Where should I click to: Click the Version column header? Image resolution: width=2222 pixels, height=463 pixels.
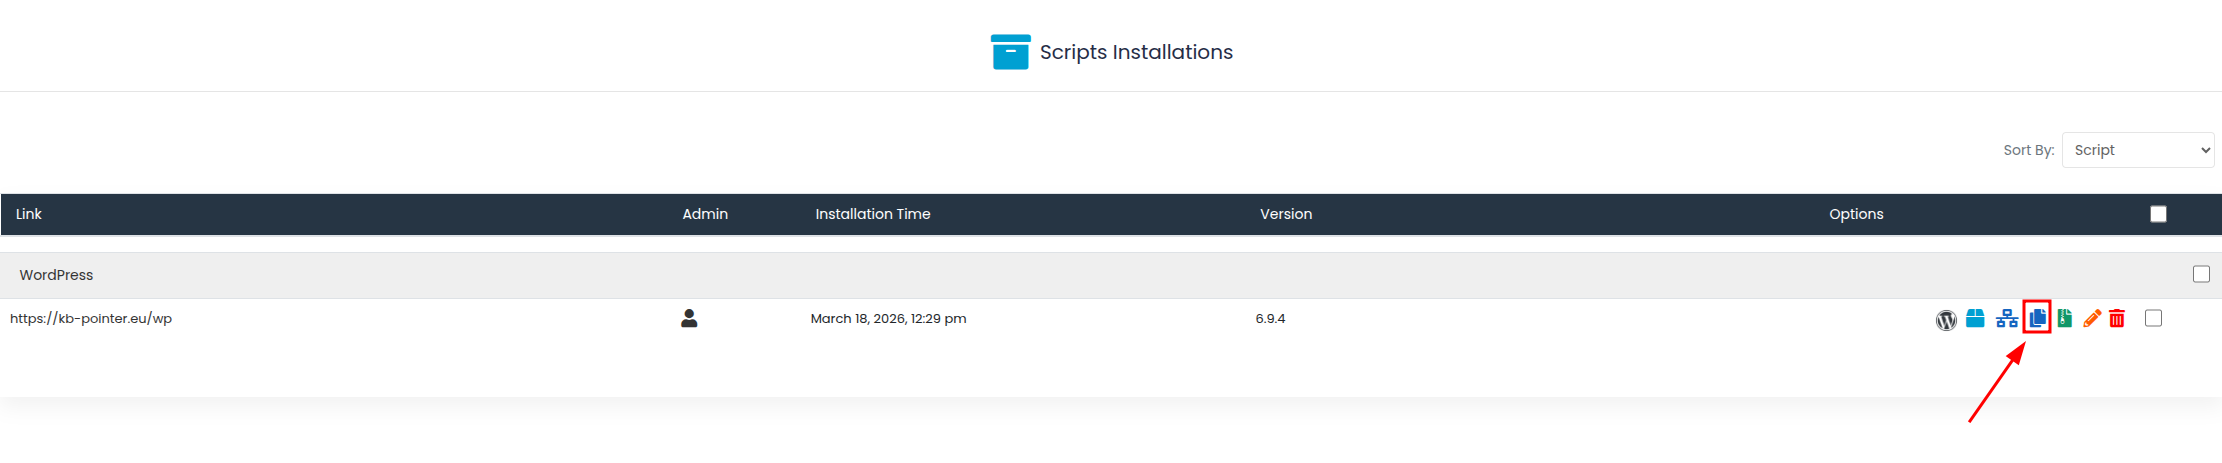[1285, 214]
